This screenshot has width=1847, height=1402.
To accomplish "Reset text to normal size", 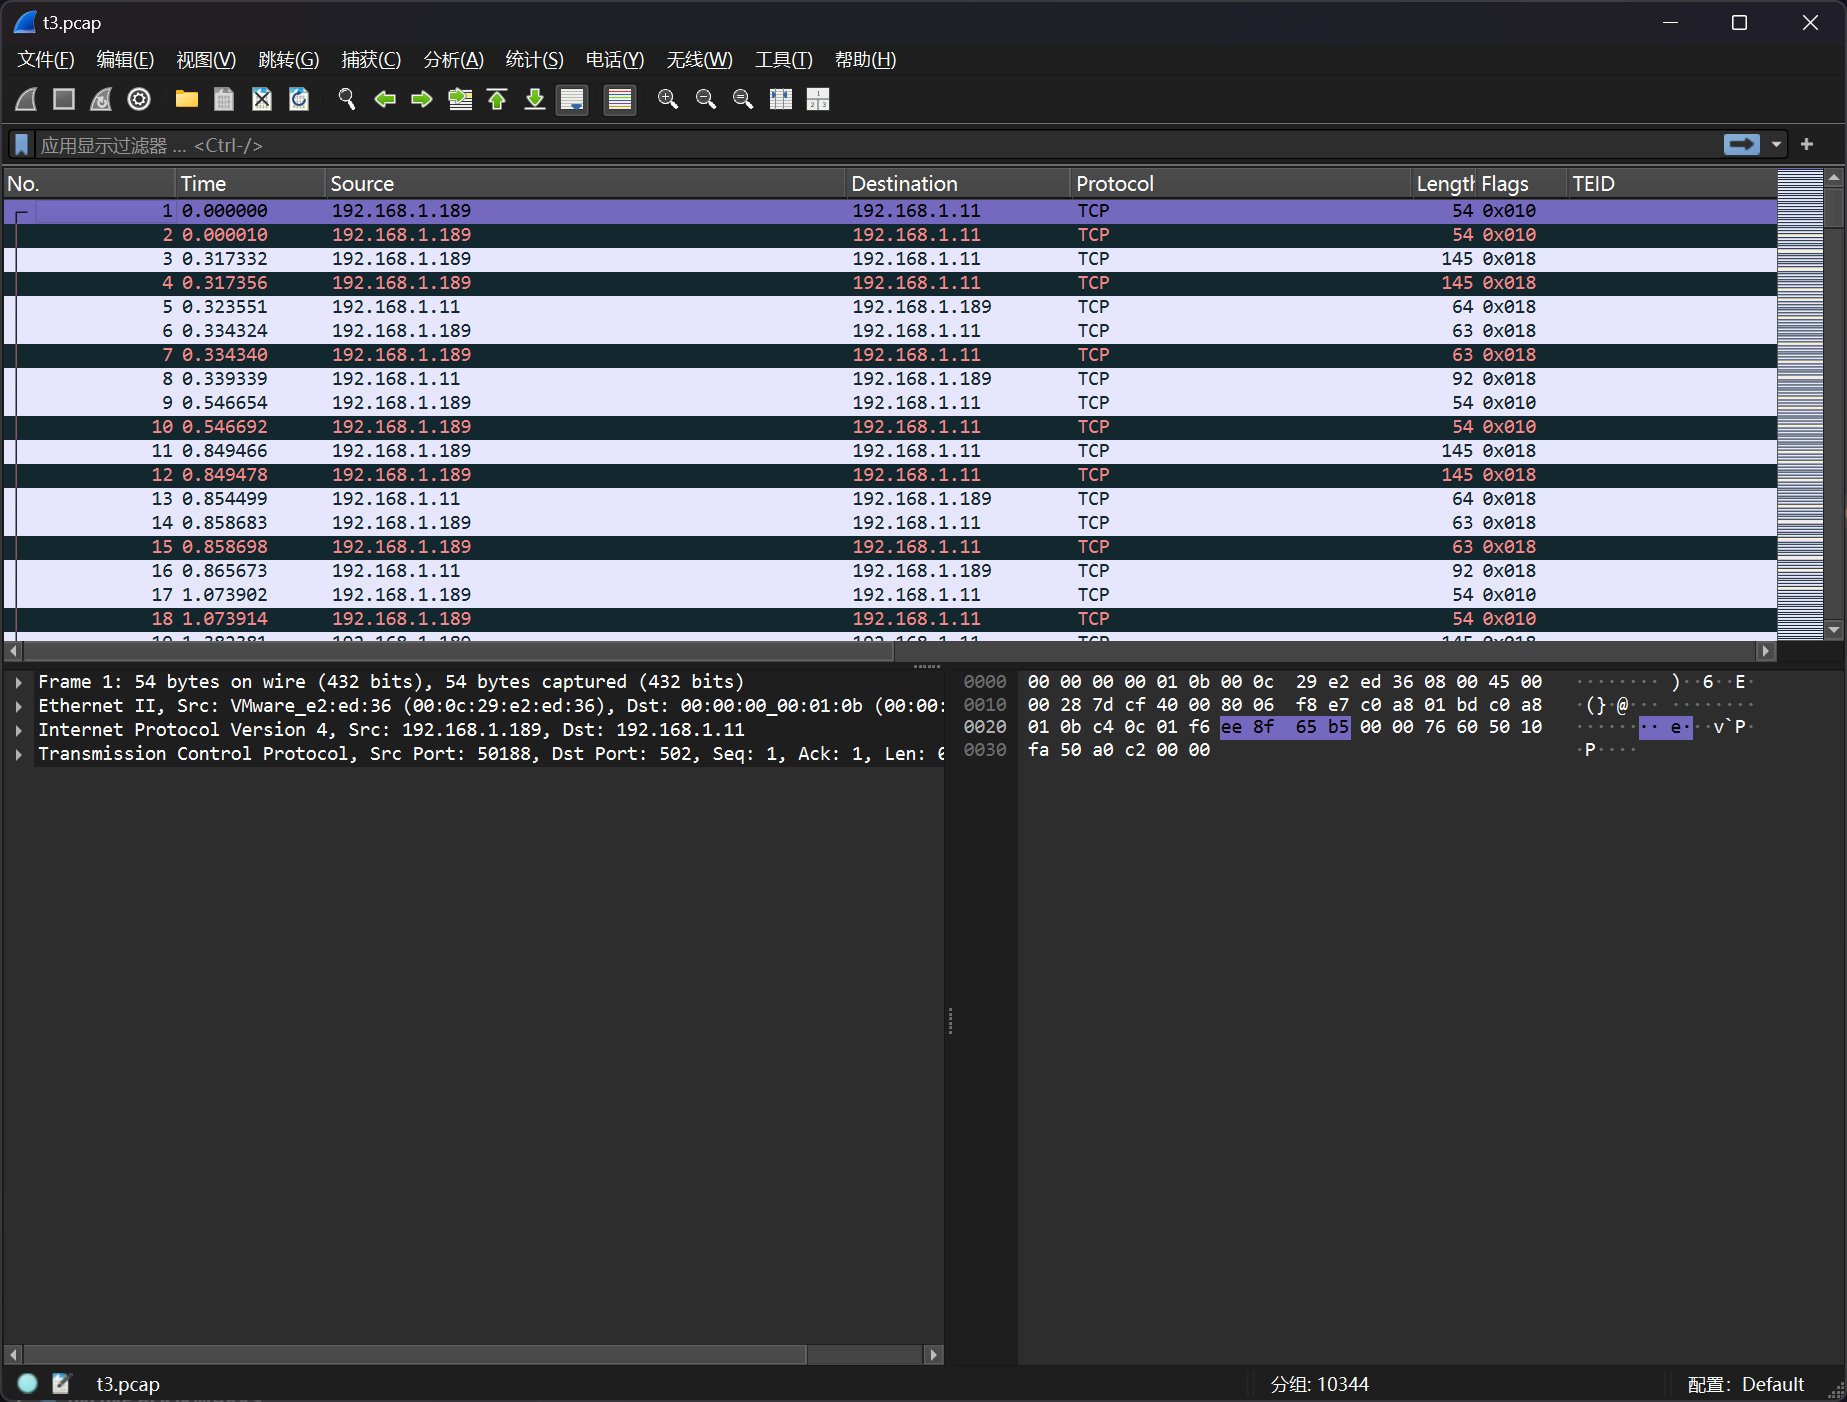I will point(743,99).
